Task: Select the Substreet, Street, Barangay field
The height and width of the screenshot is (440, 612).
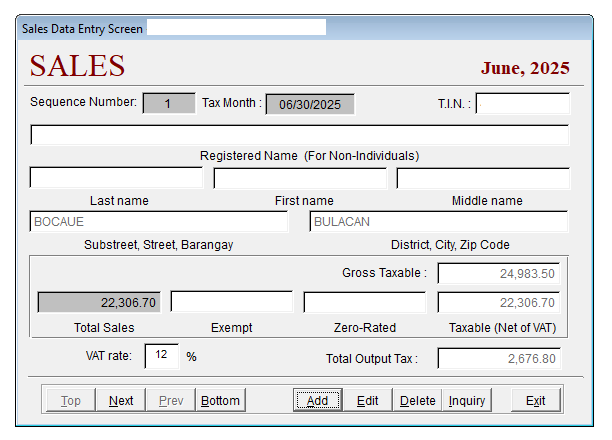Action: 159,221
